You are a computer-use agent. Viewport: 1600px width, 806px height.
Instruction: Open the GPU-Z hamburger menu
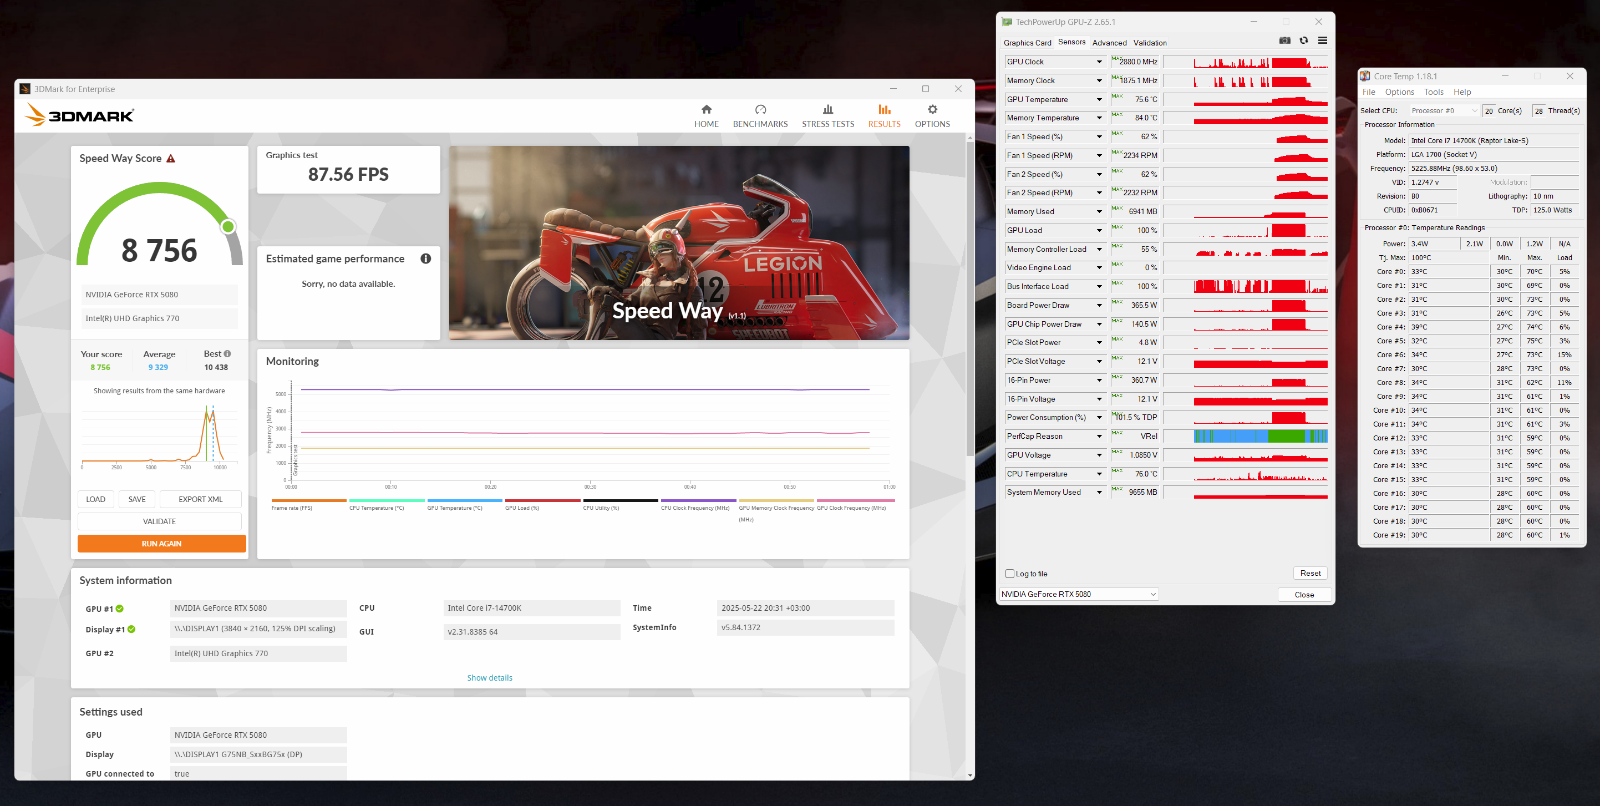1322,41
